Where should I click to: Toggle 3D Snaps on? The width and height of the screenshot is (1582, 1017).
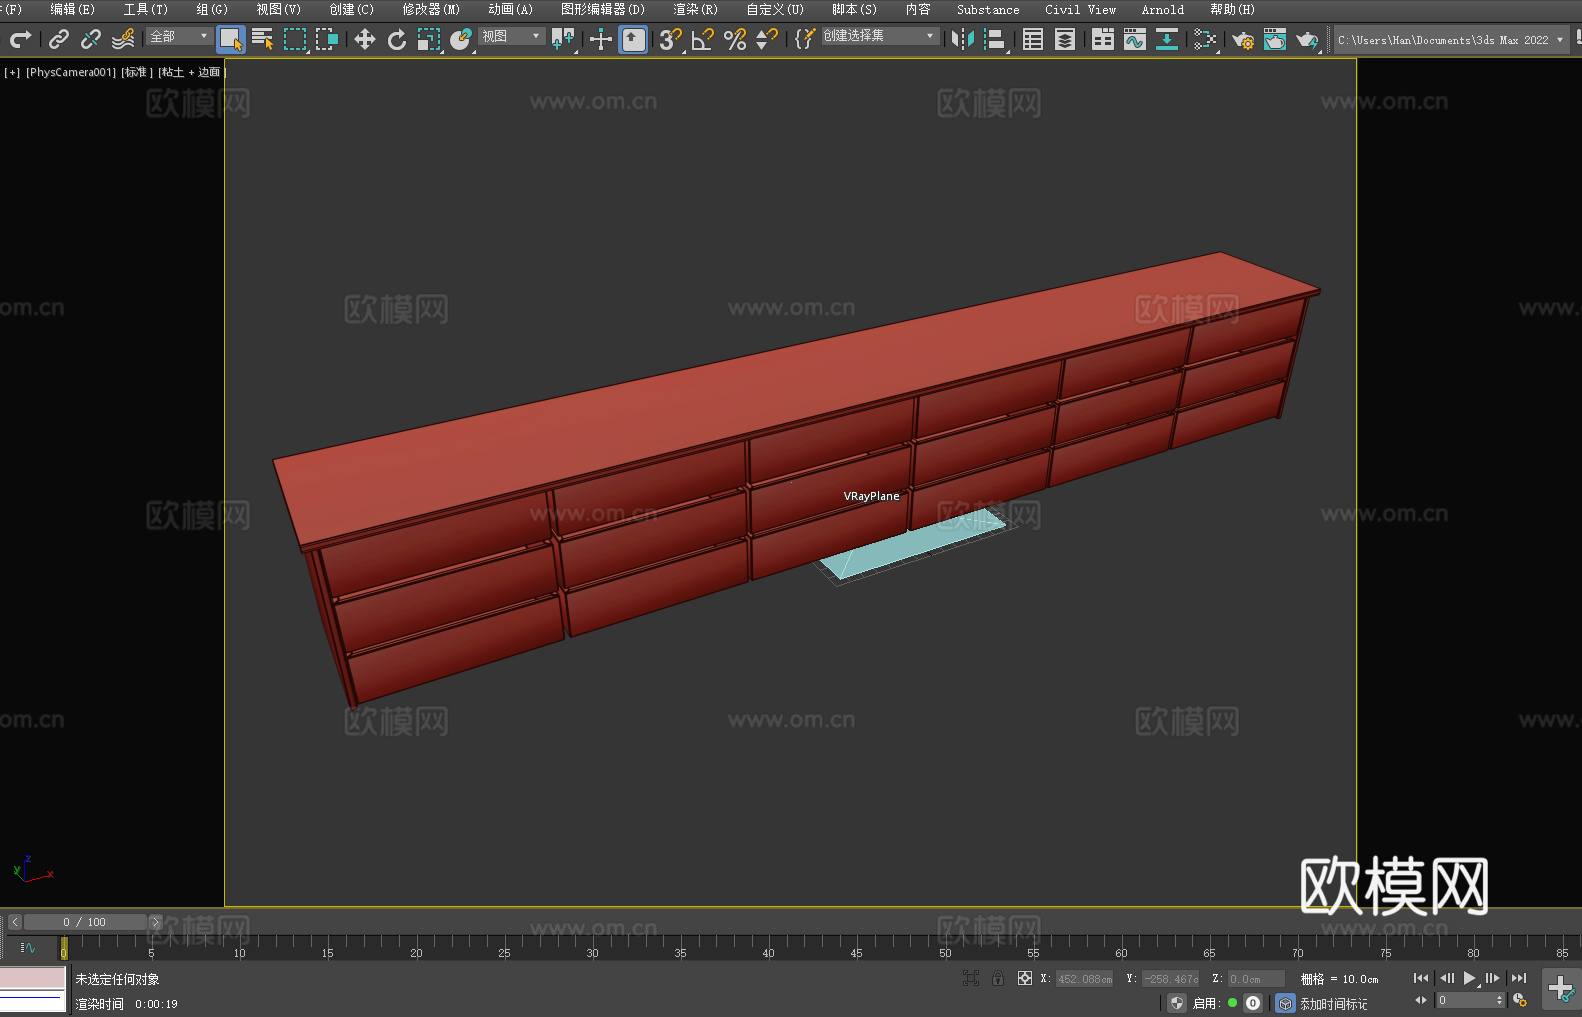(x=671, y=39)
